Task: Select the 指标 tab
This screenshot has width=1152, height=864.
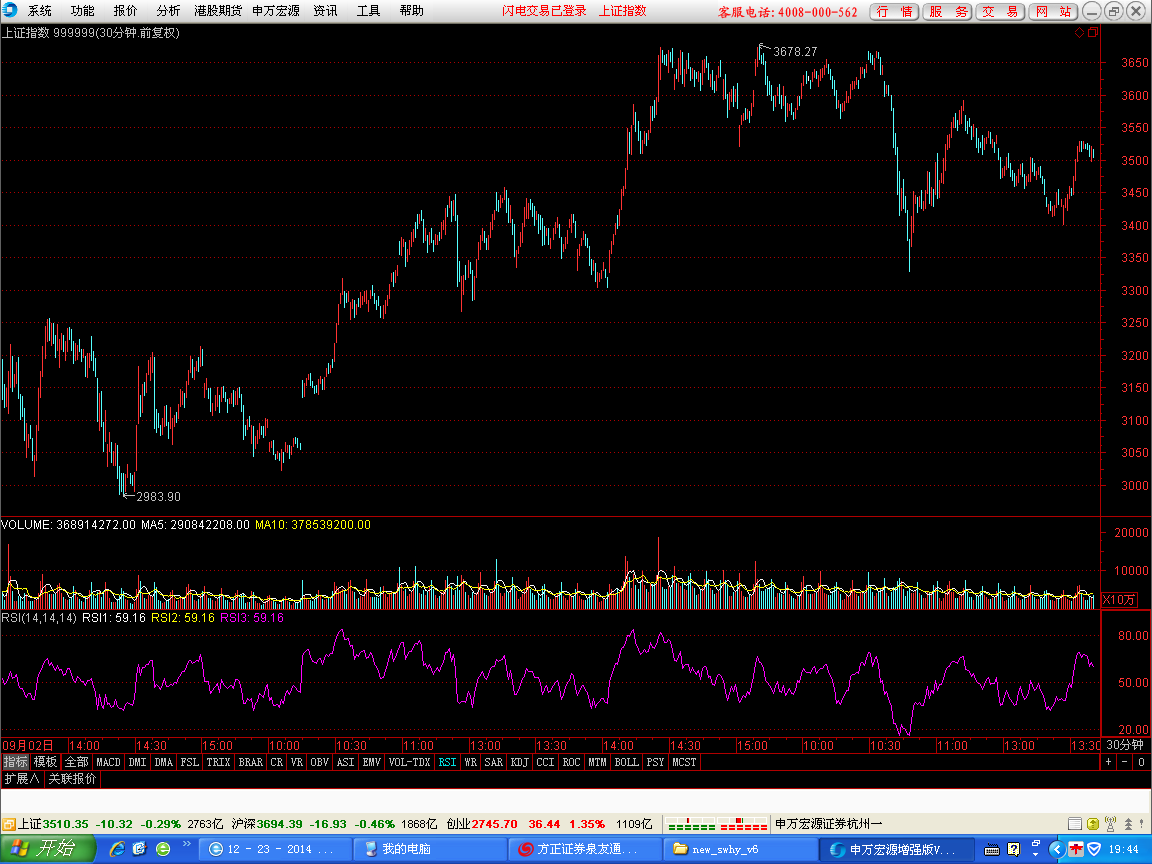Action: click(x=15, y=763)
